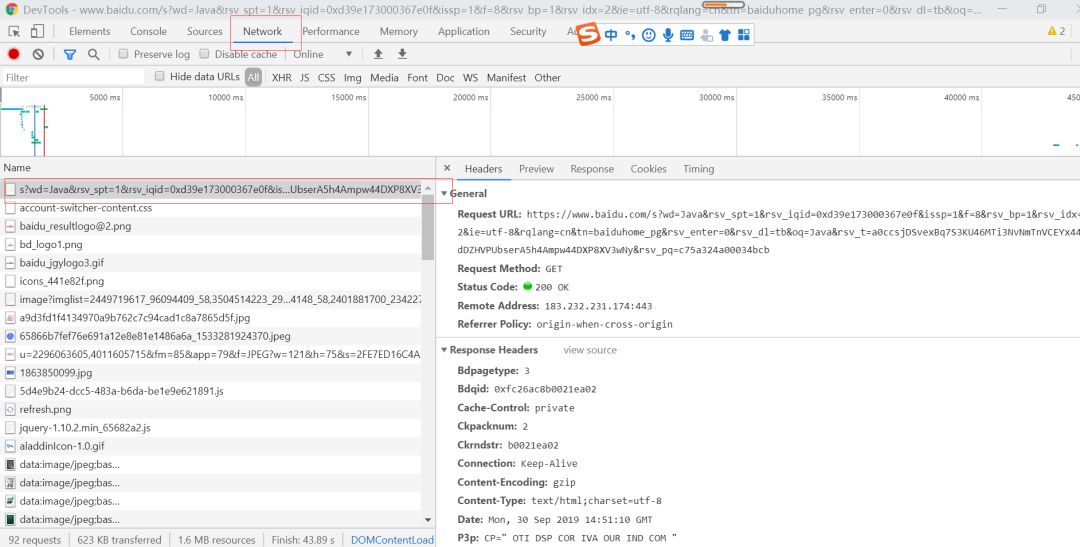Enable the Preserve log checkbox
Image resolution: width=1080 pixels, height=547 pixels.
[124, 54]
